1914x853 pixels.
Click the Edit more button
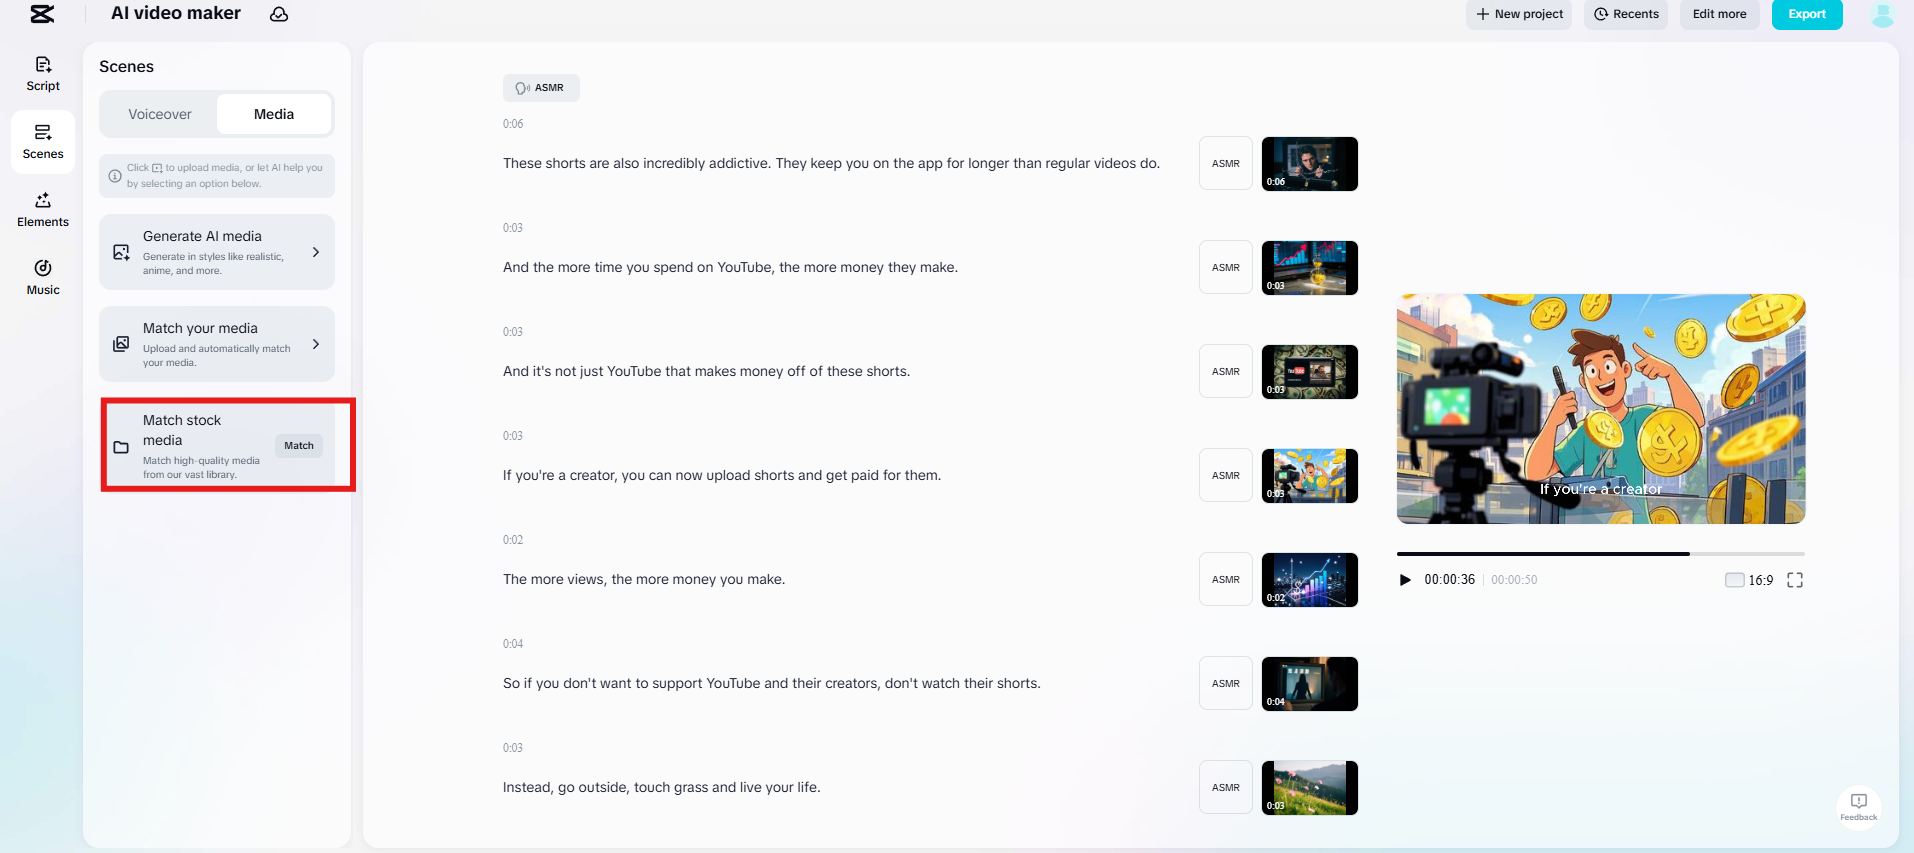click(1720, 14)
